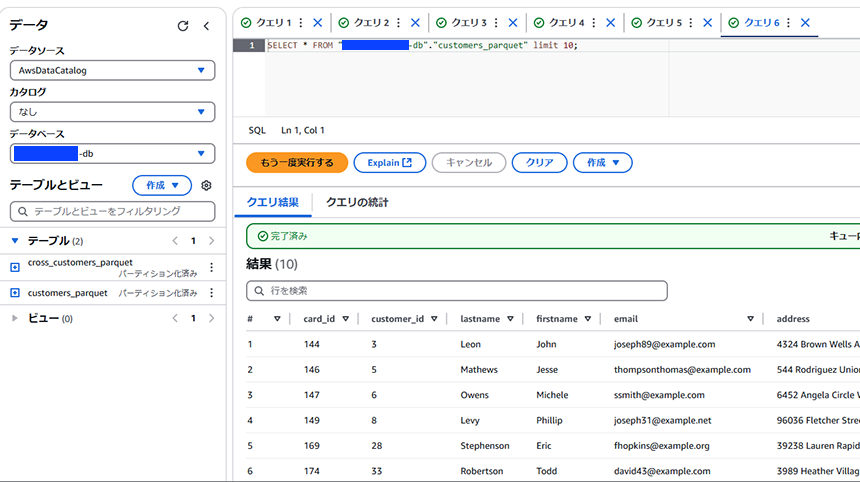
Task: Open クエリ 3 tab options menu
Action: pyautogui.click(x=496, y=22)
